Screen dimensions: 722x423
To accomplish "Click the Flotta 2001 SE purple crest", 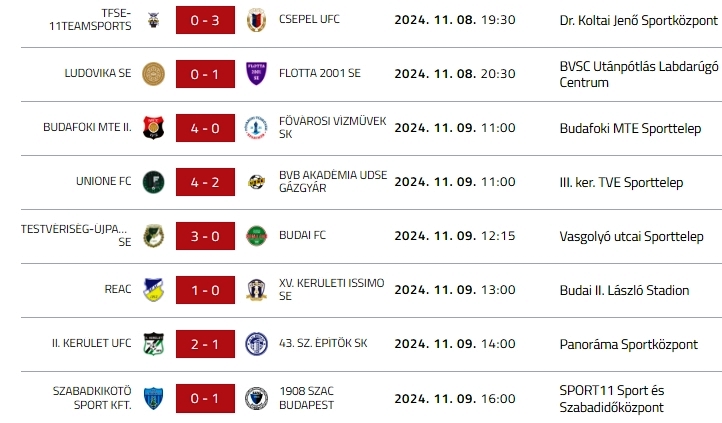I will pos(257,73).
